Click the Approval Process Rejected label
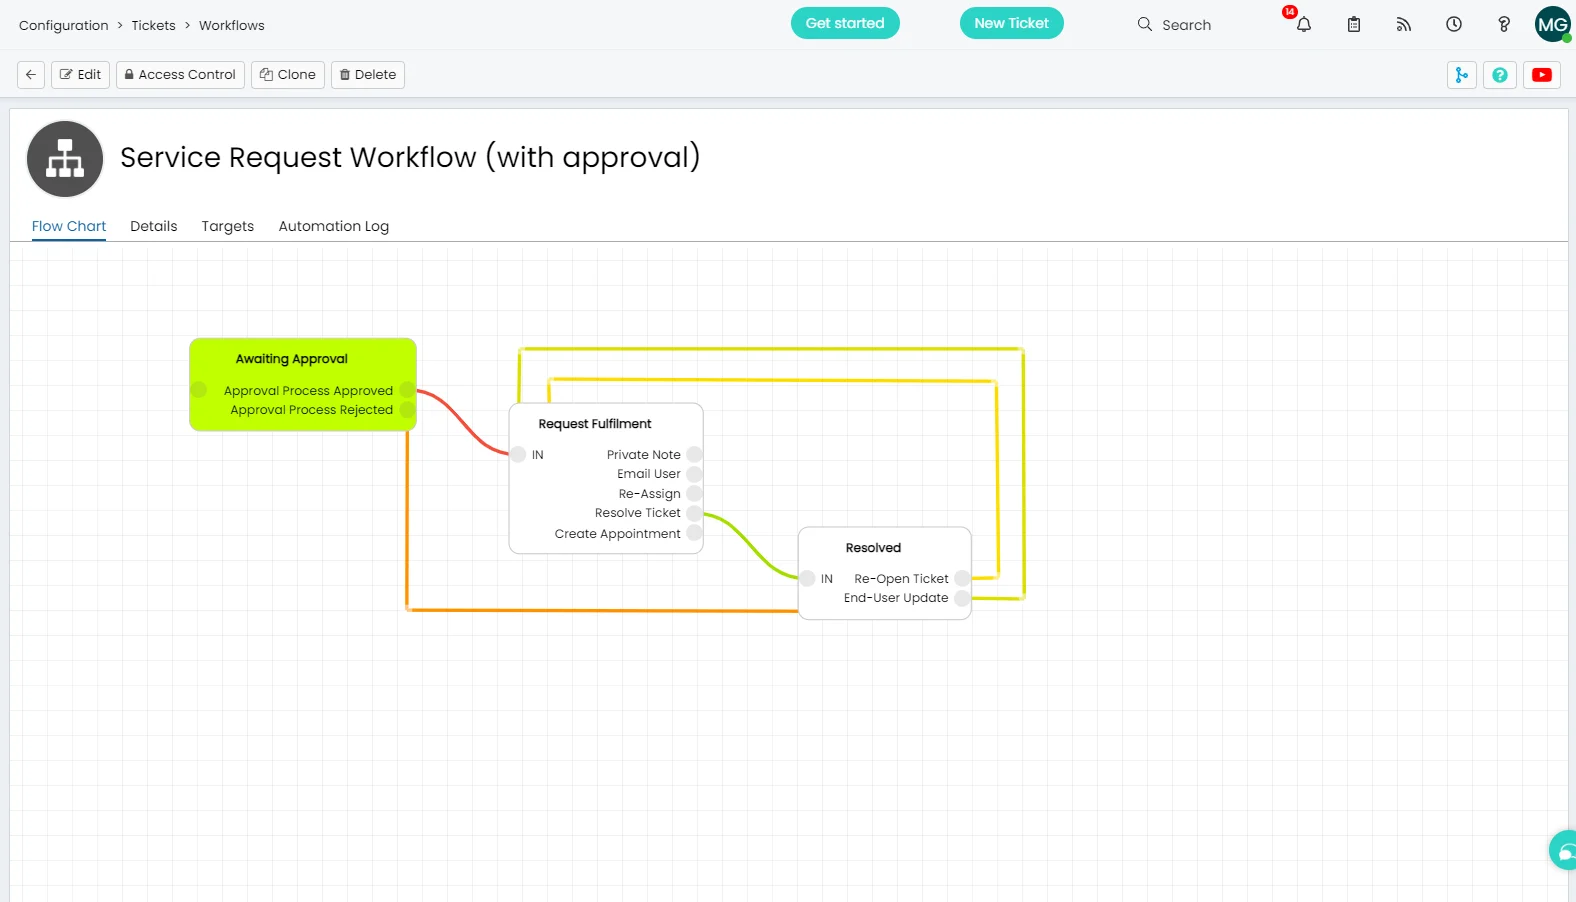 tap(311, 410)
